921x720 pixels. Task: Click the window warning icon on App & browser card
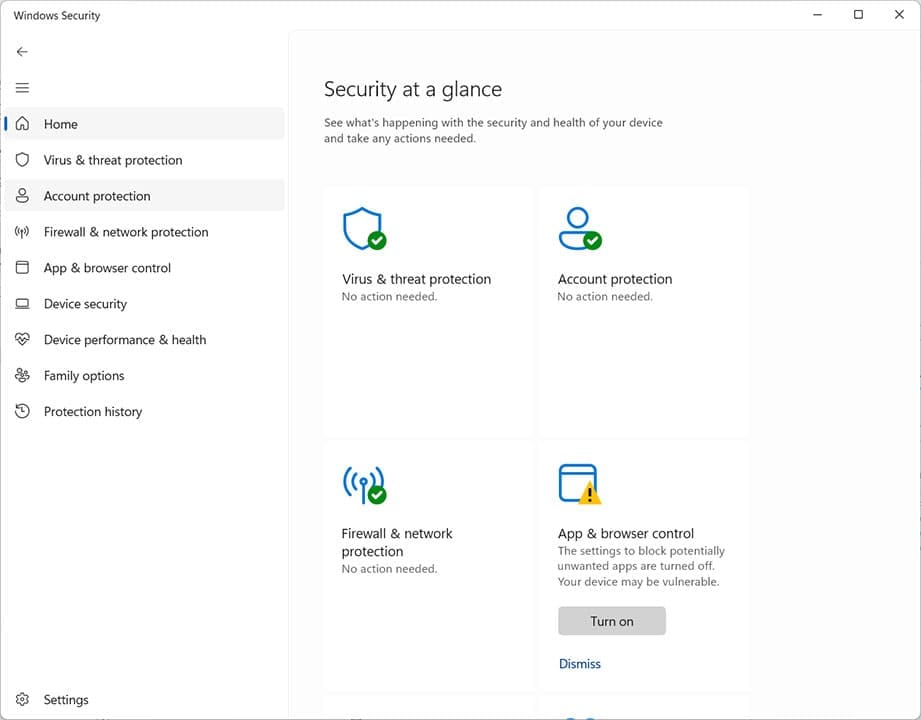point(580,485)
